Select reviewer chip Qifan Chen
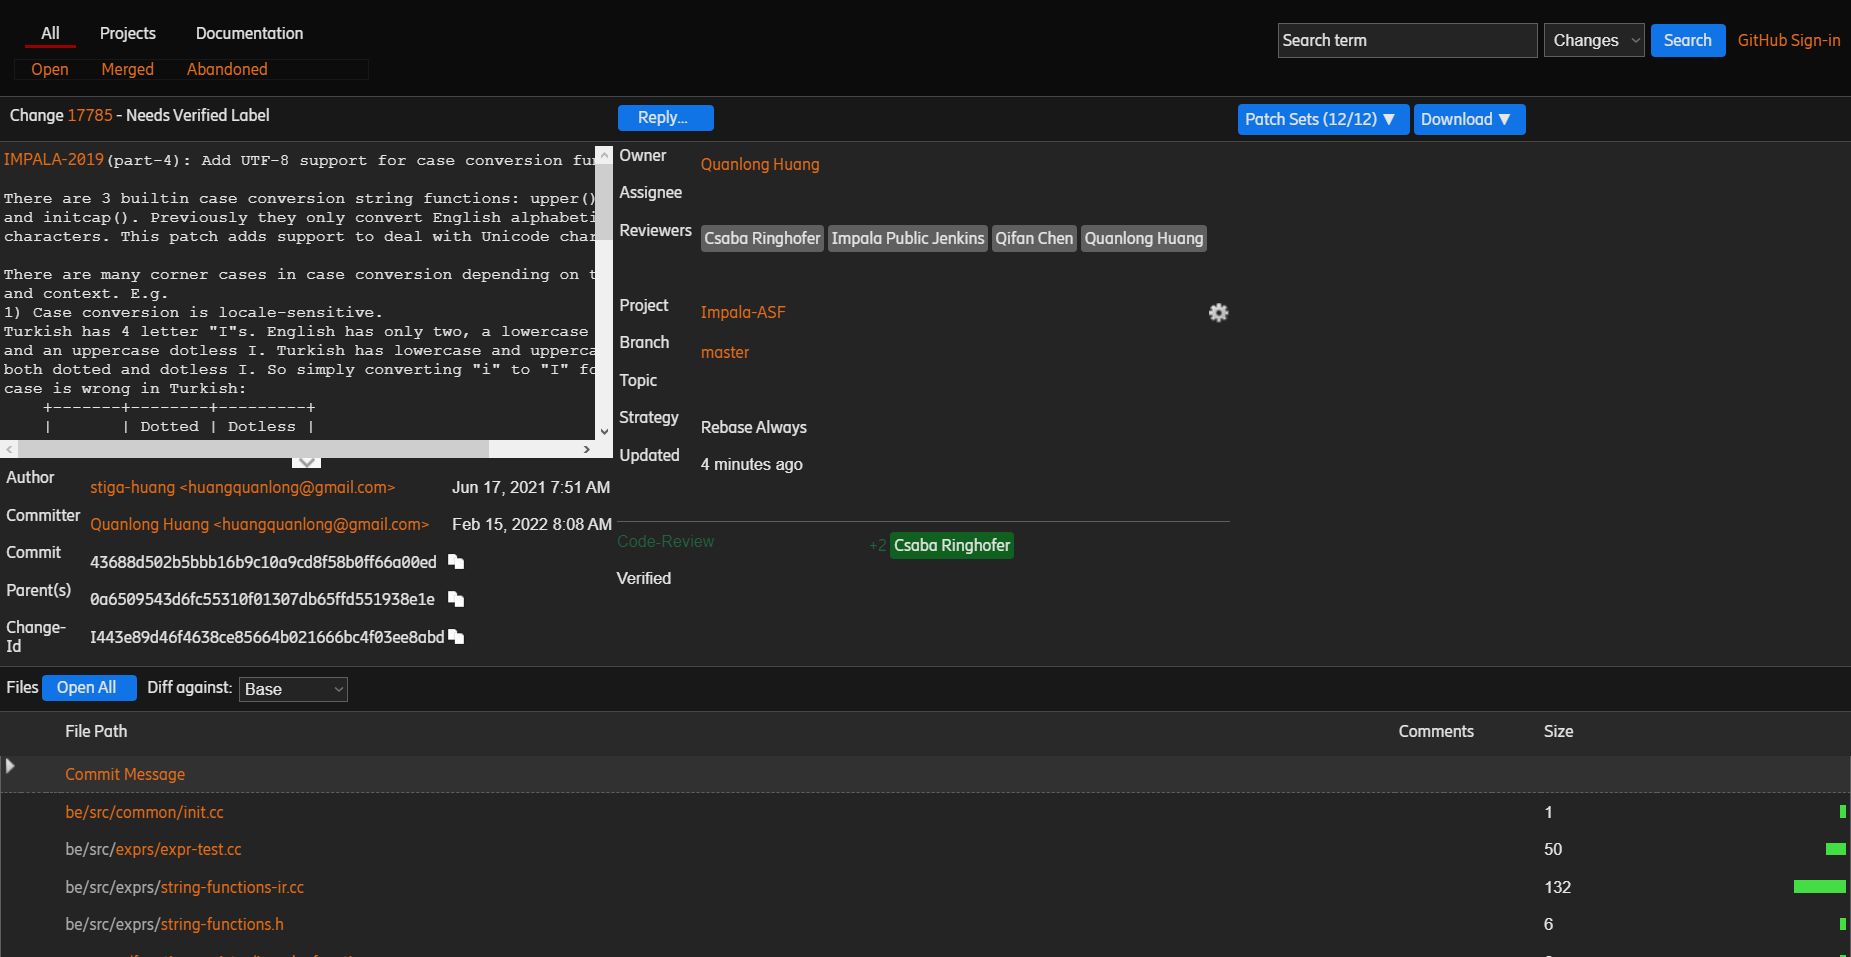This screenshot has height=957, width=1851. [1034, 238]
